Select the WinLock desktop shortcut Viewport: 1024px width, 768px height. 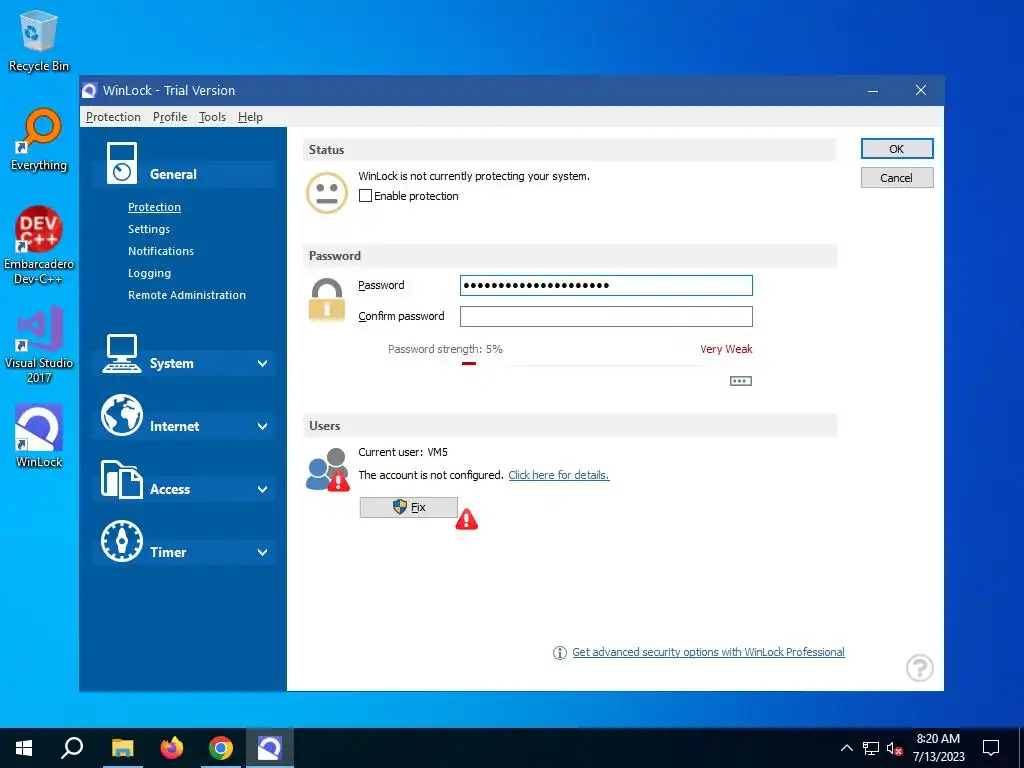(x=39, y=436)
